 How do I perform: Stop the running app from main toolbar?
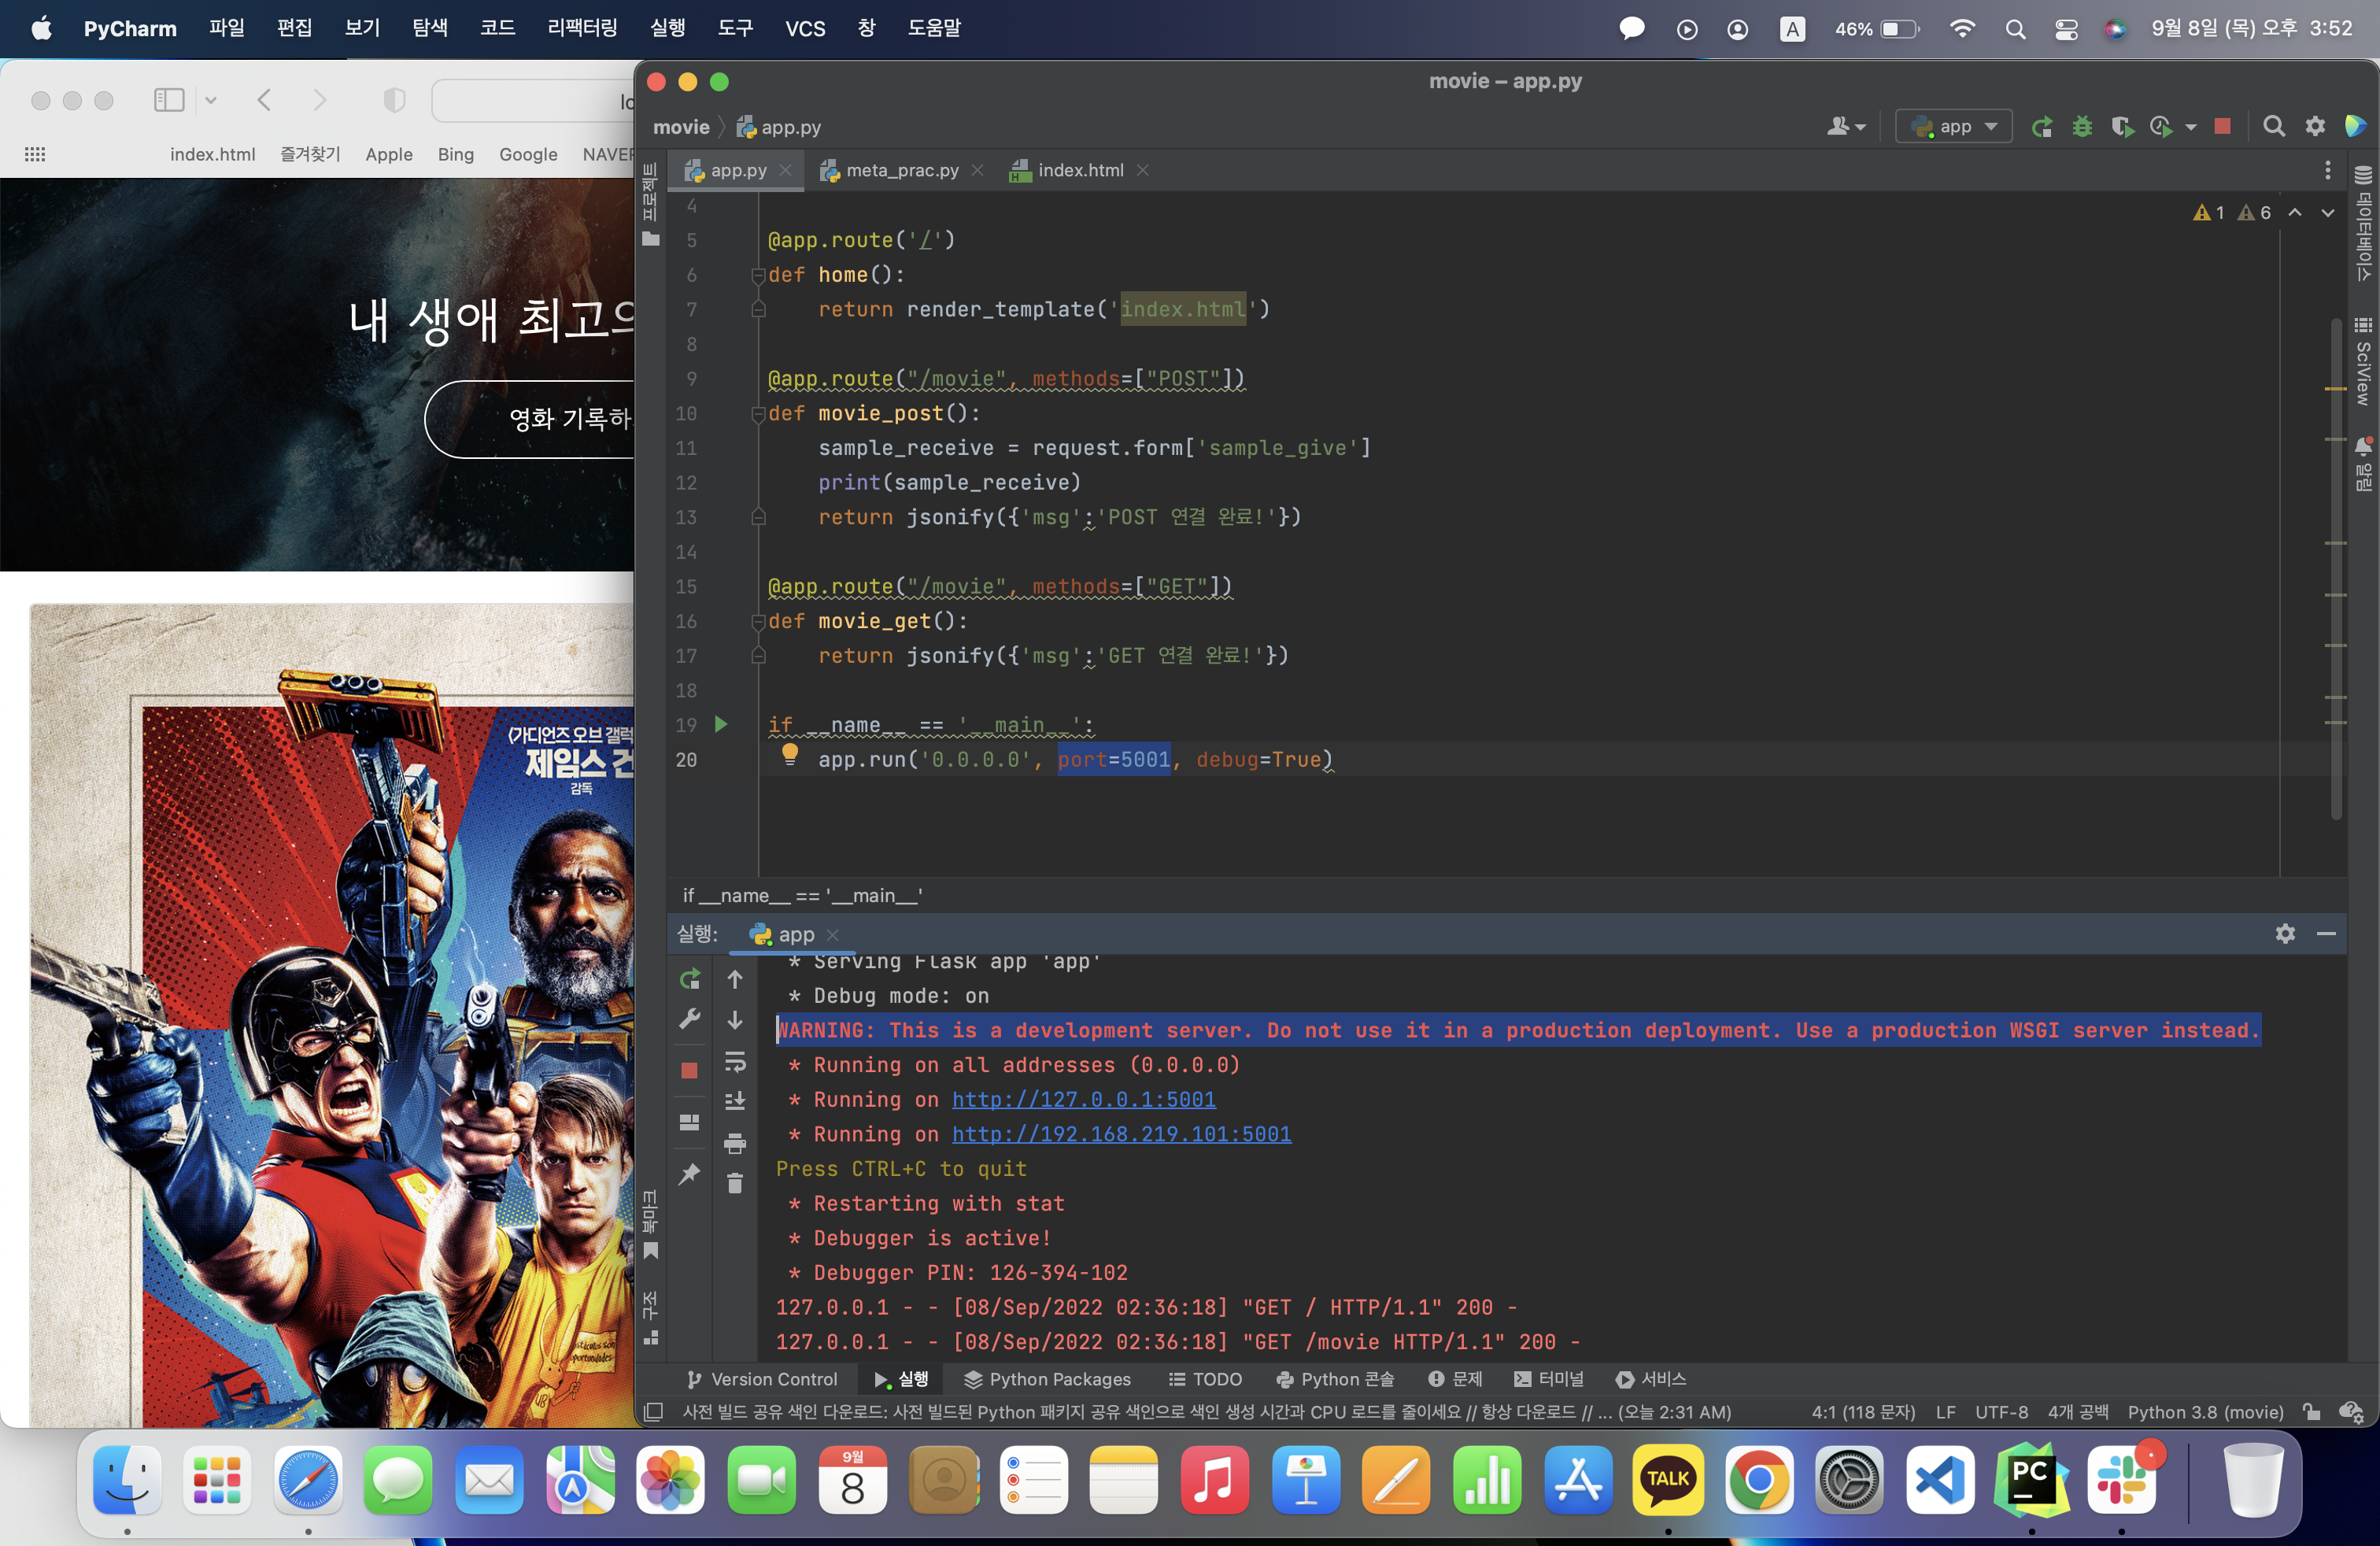(x=2222, y=126)
